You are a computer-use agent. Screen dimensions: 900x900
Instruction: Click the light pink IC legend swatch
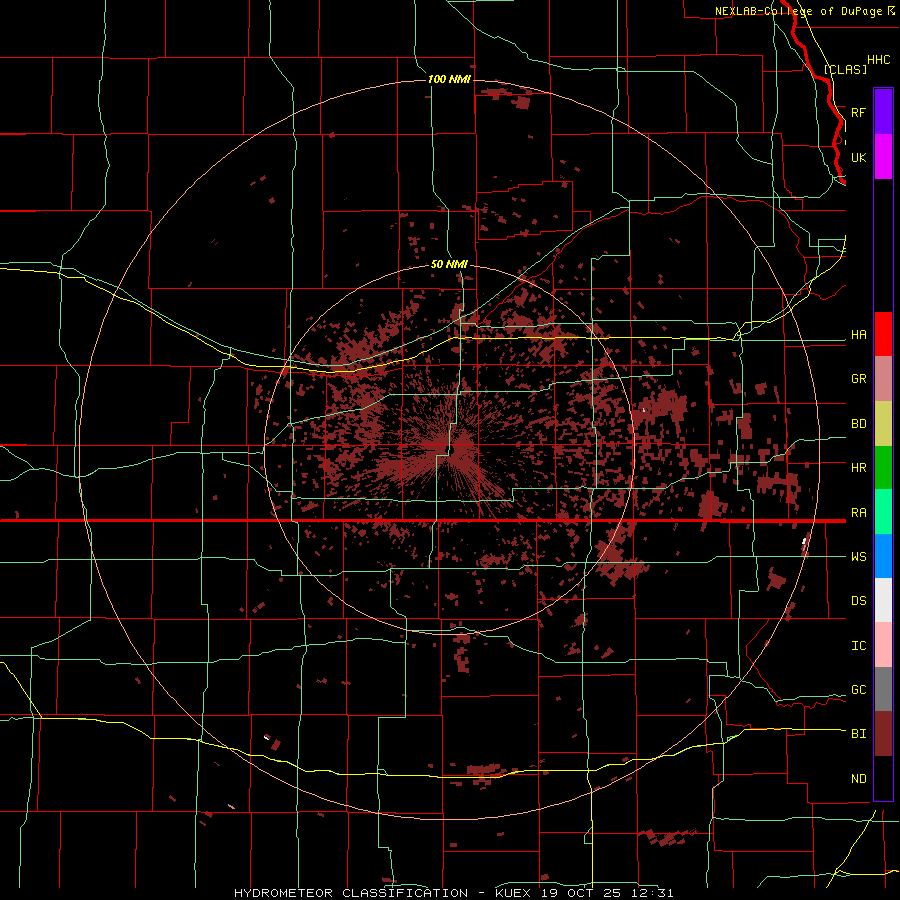tap(883, 645)
